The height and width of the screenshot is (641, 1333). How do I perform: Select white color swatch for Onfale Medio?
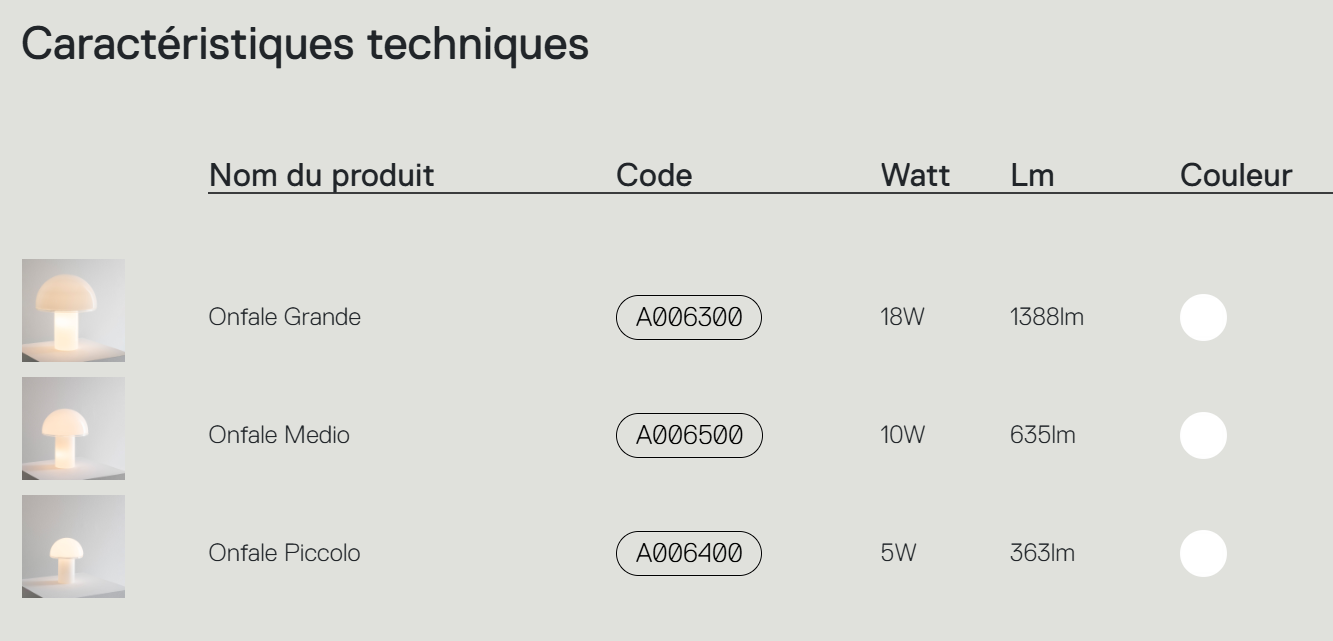click(x=1203, y=436)
